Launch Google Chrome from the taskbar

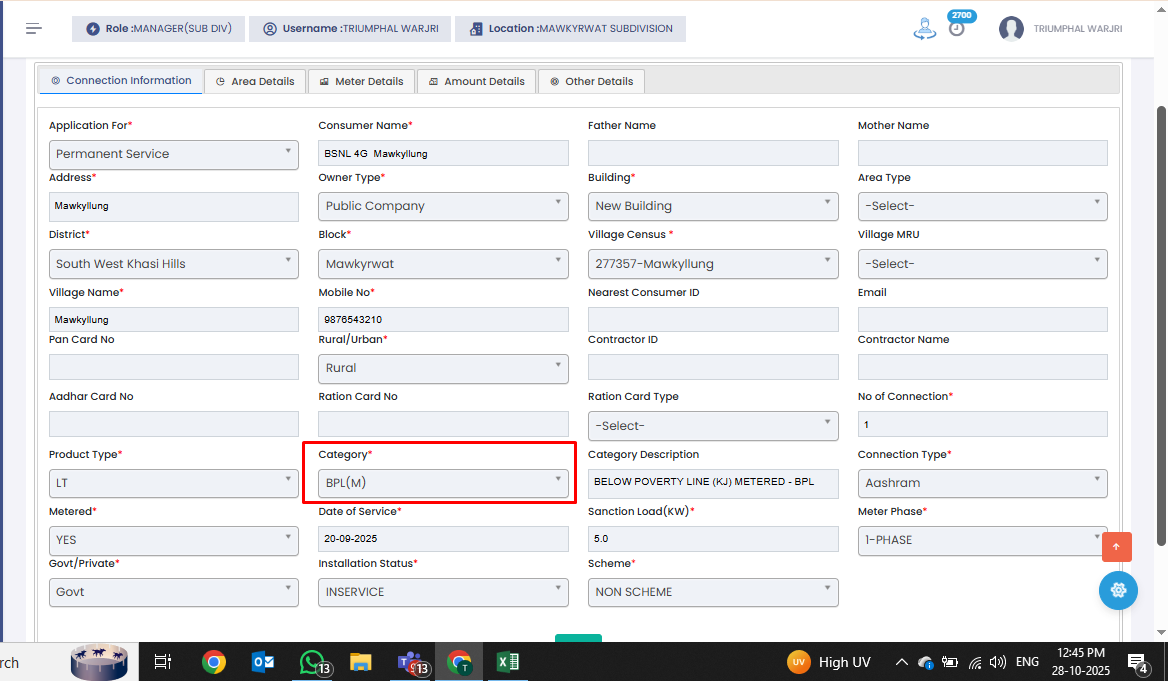pos(214,662)
